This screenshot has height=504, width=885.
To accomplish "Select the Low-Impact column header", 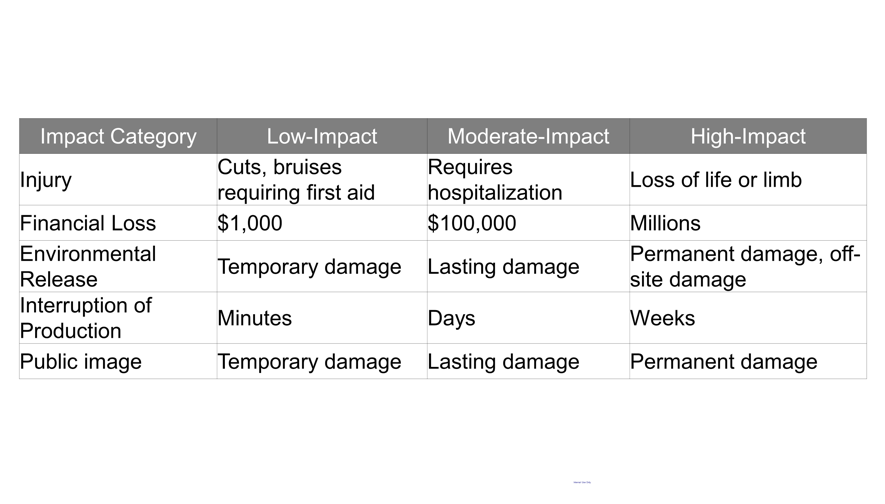I will [x=321, y=137].
